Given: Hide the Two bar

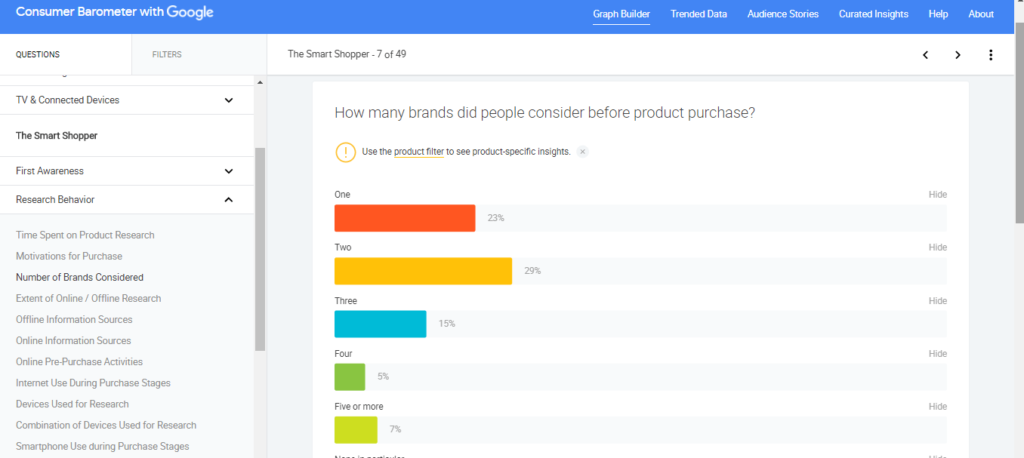Looking at the screenshot, I should pos(938,248).
